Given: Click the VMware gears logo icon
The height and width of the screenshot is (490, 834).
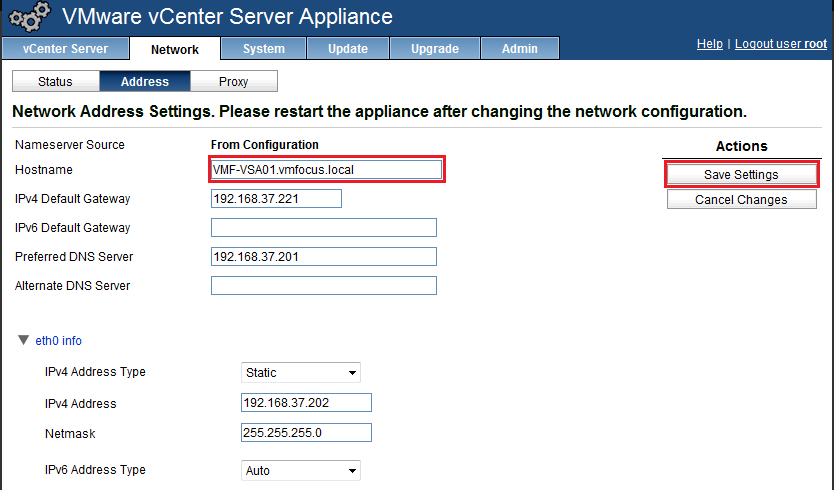Looking at the screenshot, I should [x=29, y=18].
